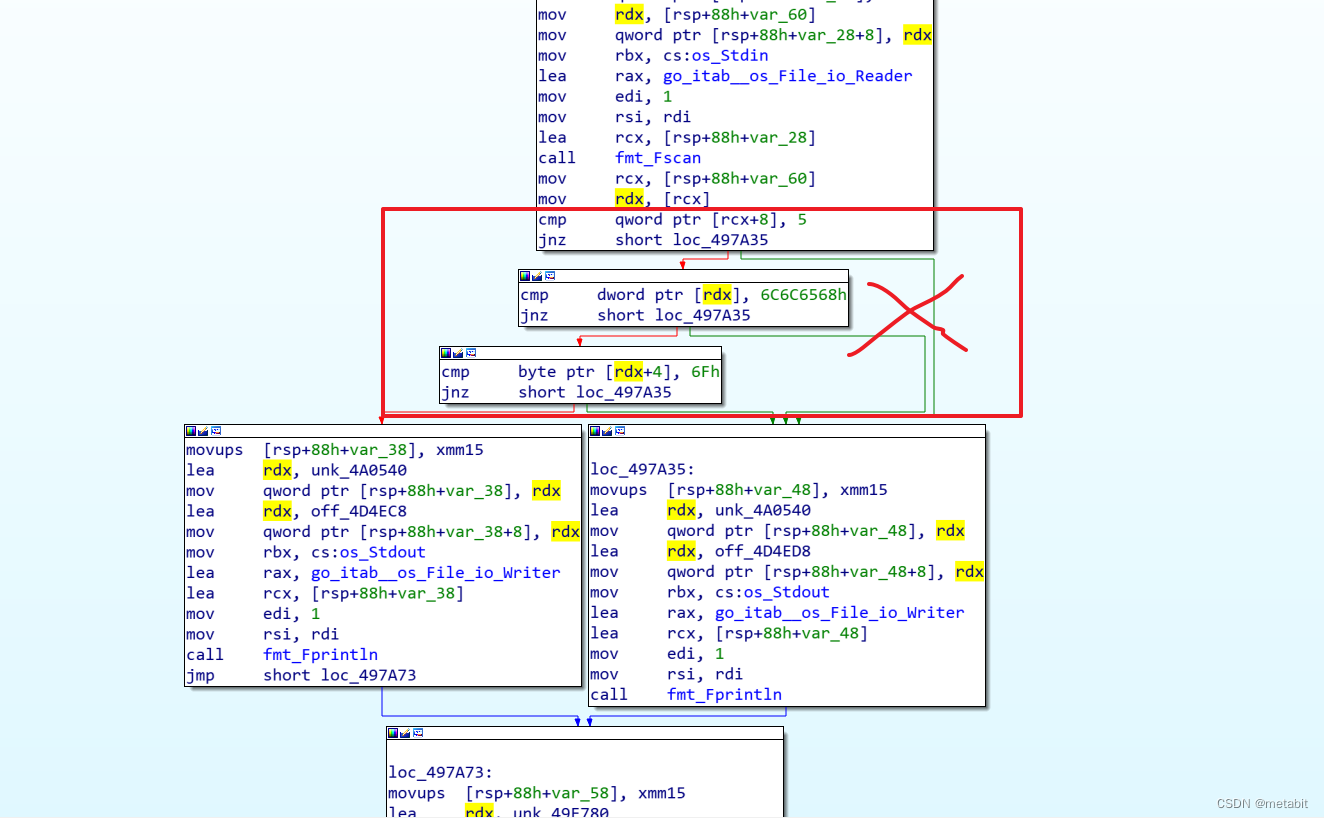
Task: Click group nodes icon on loc_497A35 block
Action: pos(619,431)
